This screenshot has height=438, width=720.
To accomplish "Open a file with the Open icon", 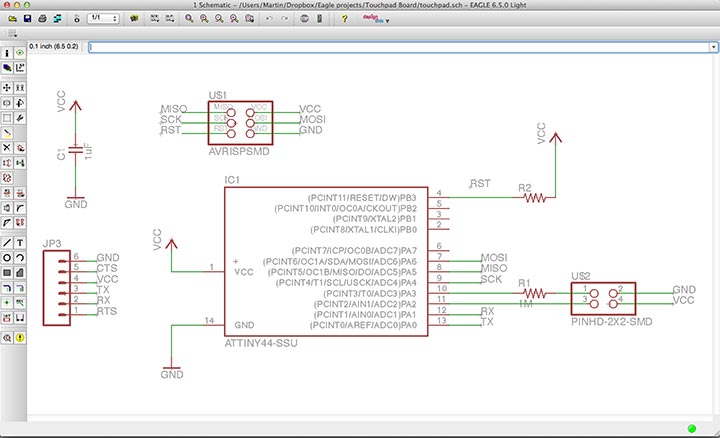I will click(12, 19).
